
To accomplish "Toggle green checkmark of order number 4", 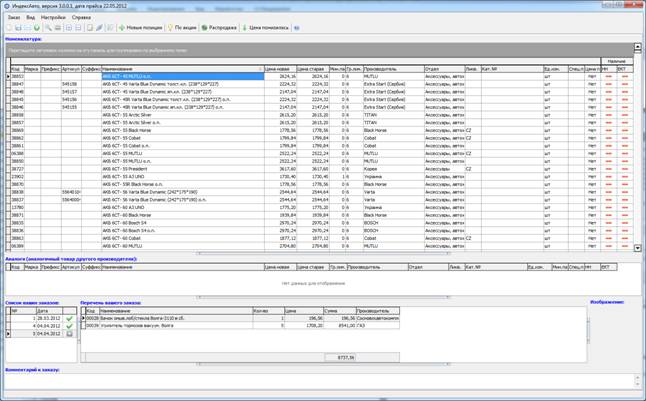I will point(69,326).
